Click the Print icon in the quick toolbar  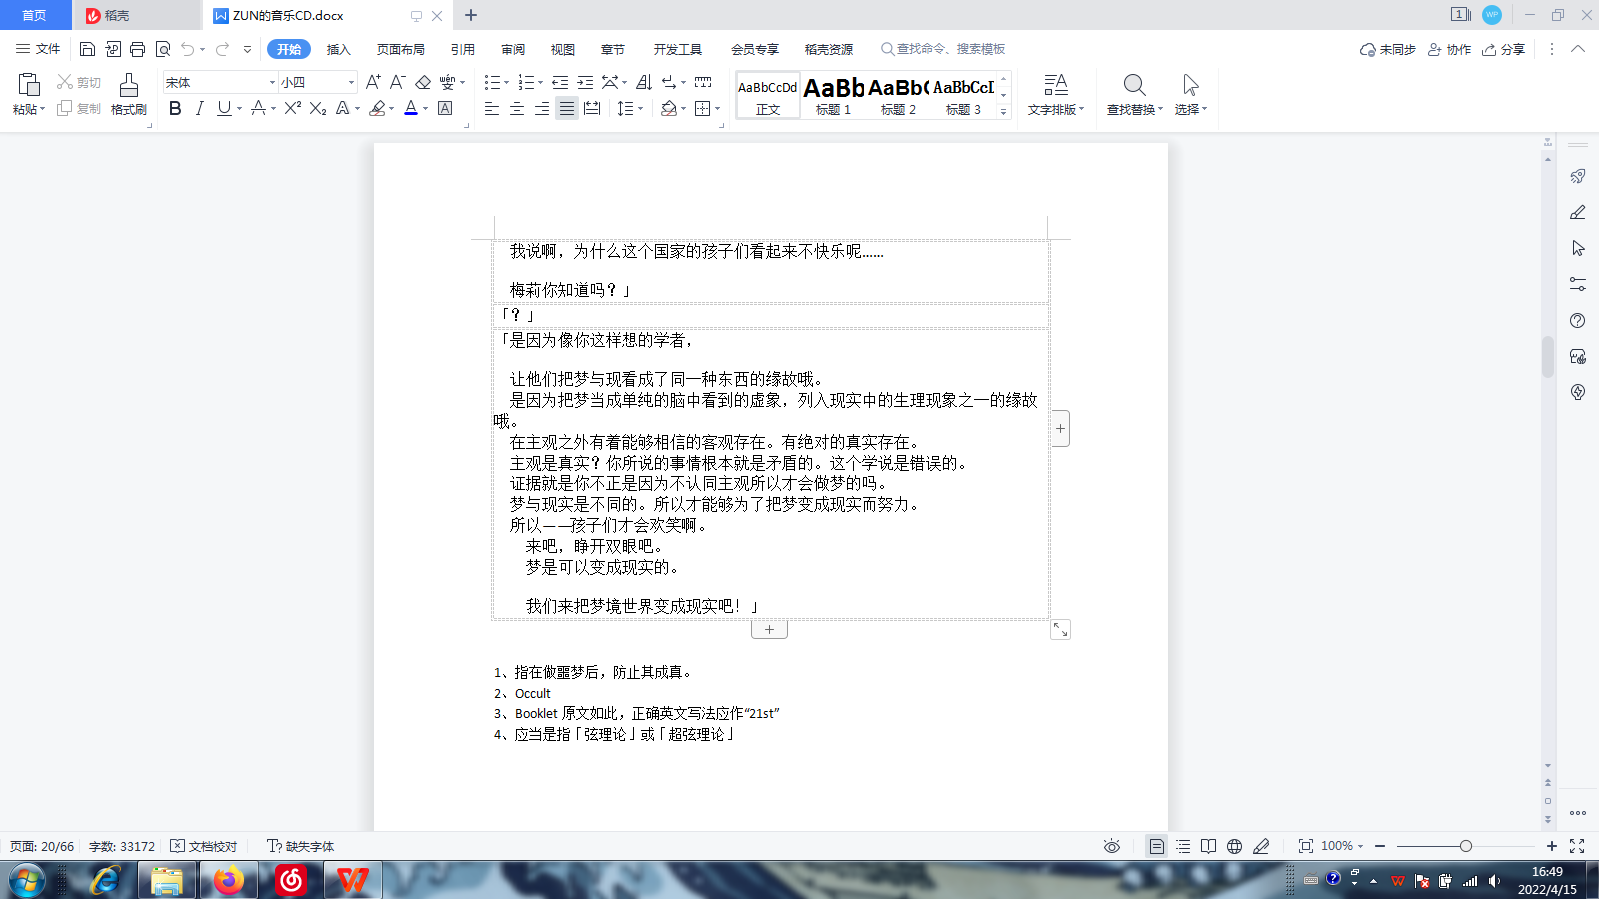(x=137, y=49)
